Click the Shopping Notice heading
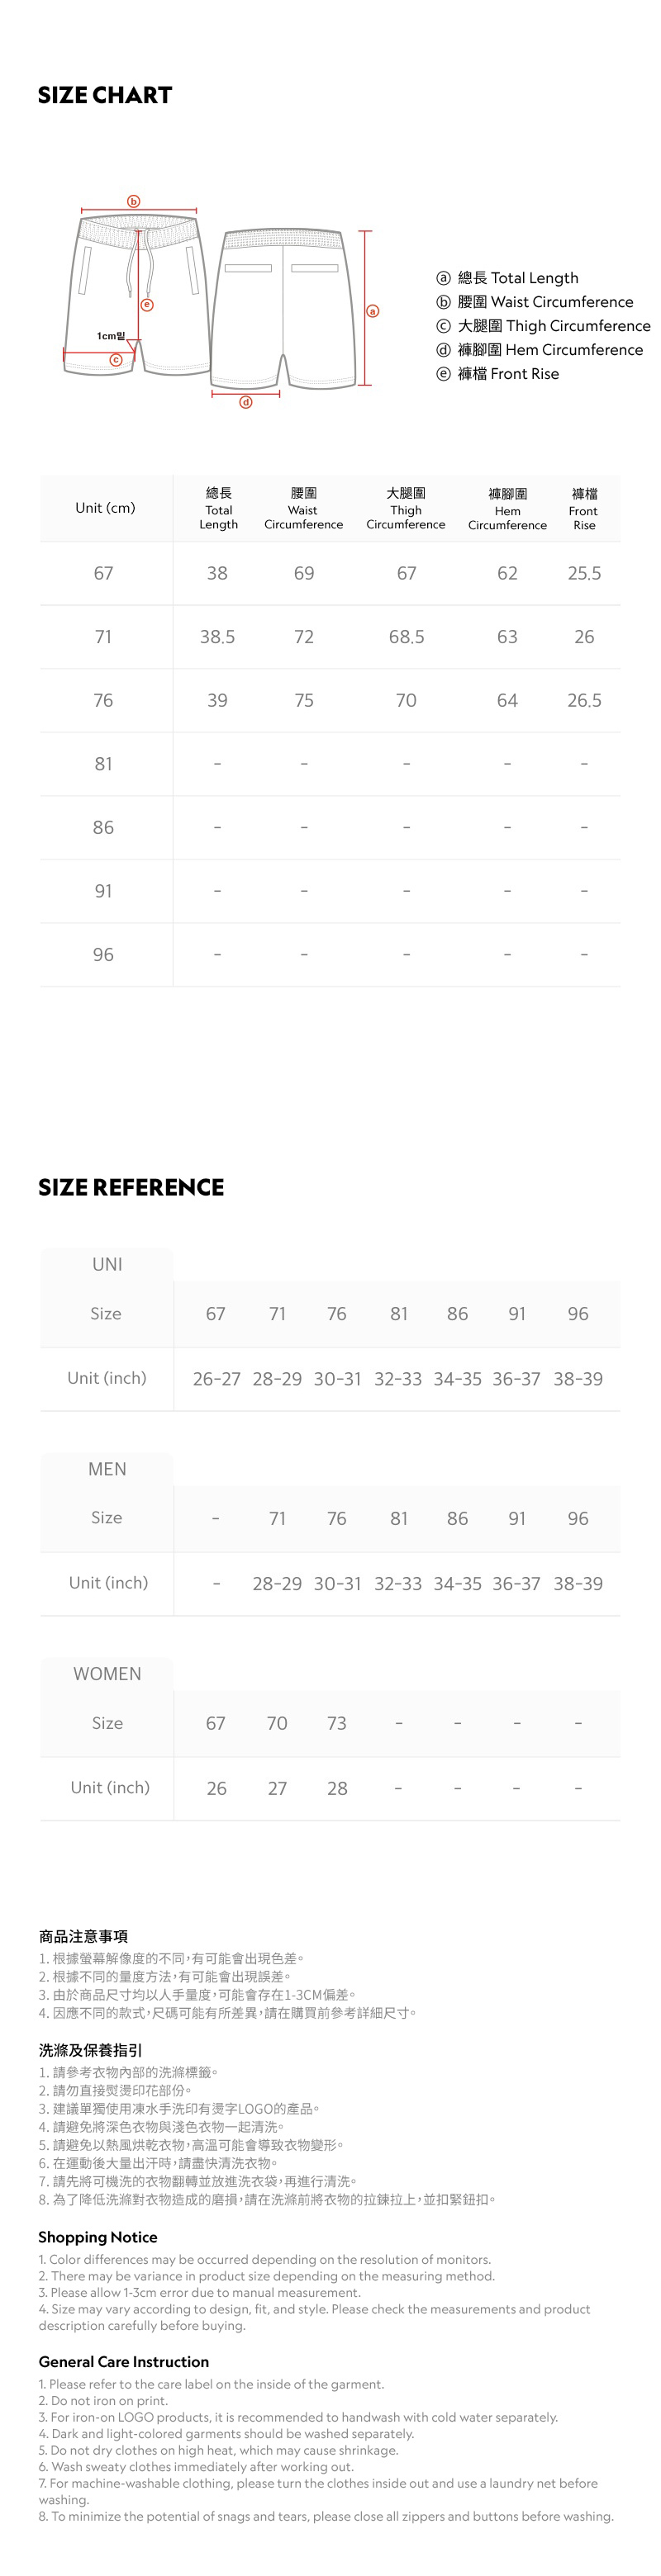Screen dimensions: 661x2576 point(98,2237)
